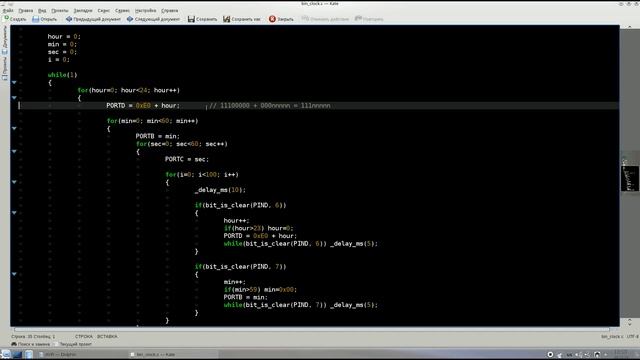Click line and column indicator in the status bar

click(33, 336)
